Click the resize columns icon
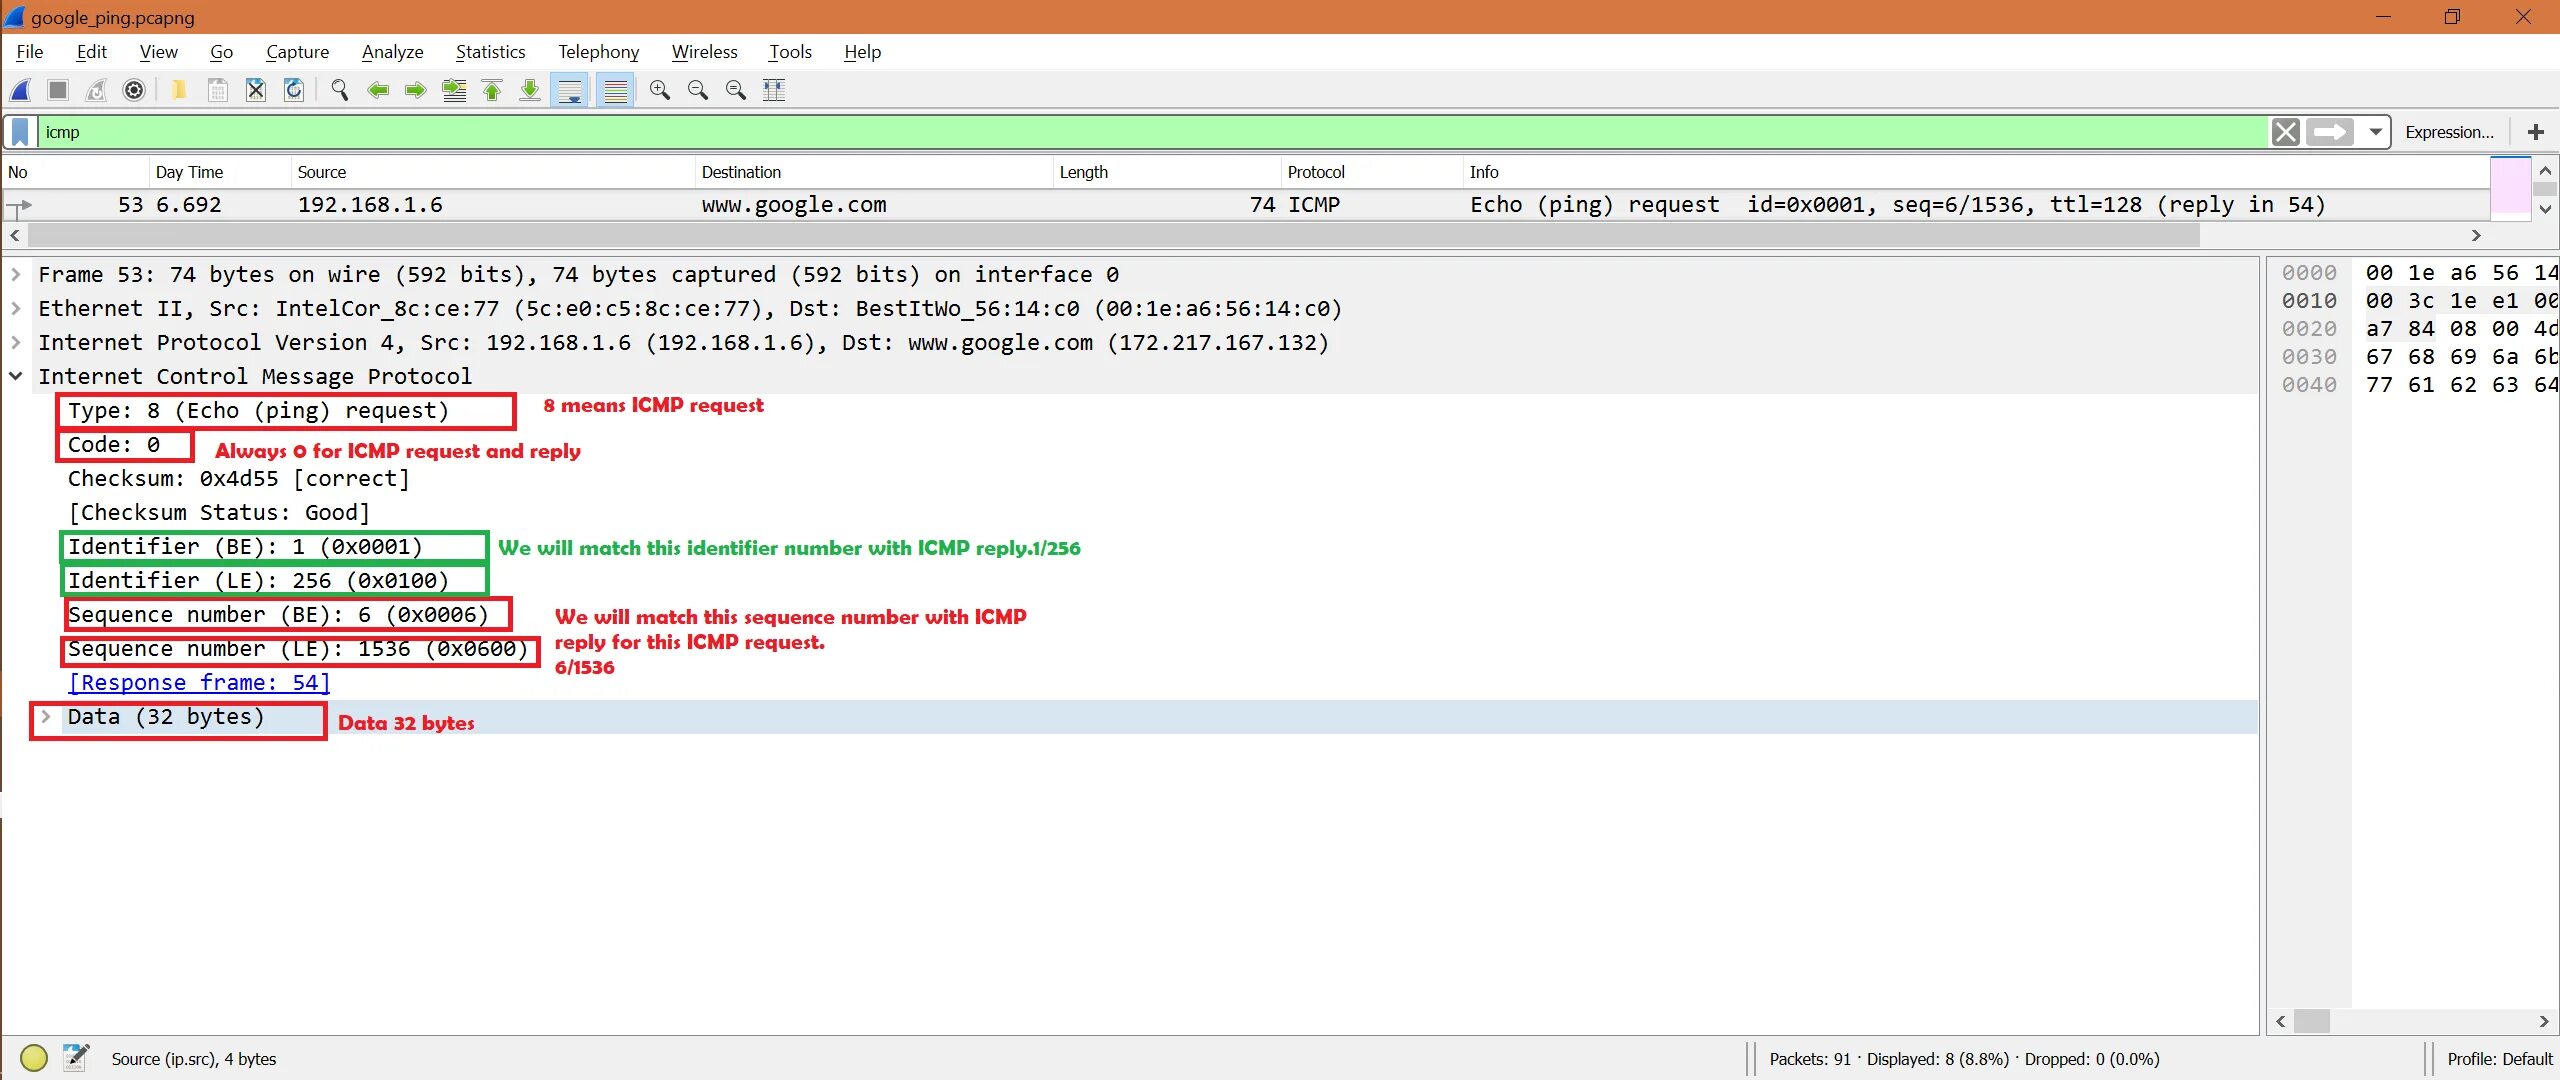Image resolution: width=2560 pixels, height=1080 pixels. pyautogui.click(x=774, y=91)
